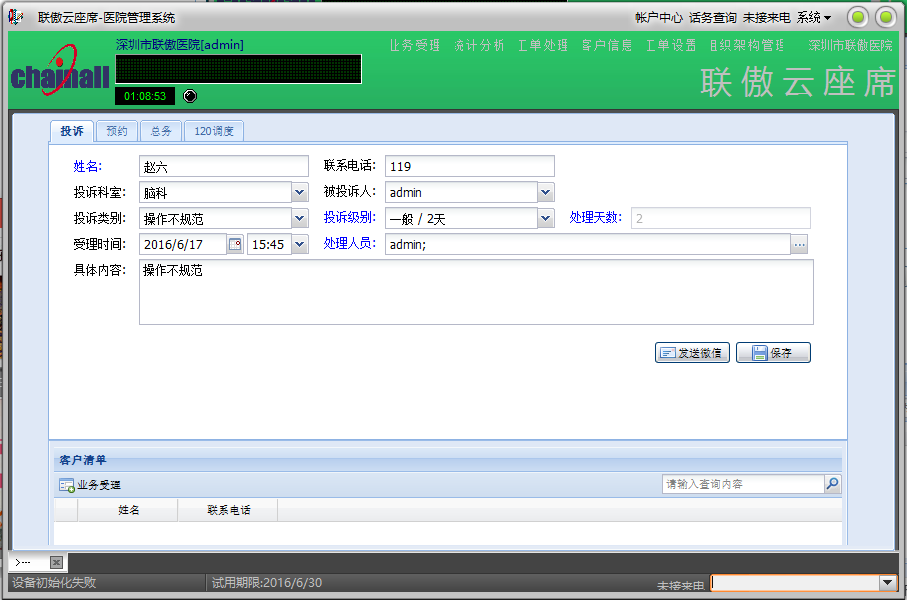Click the round status indicator beside the timer

[191, 96]
